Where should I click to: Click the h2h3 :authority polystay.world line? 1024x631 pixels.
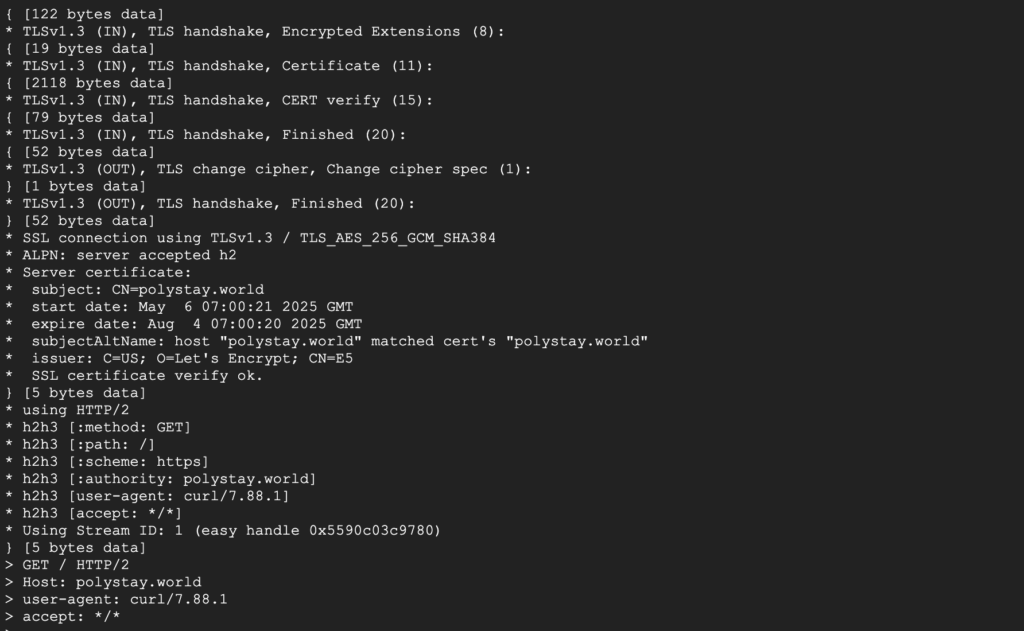(x=160, y=479)
